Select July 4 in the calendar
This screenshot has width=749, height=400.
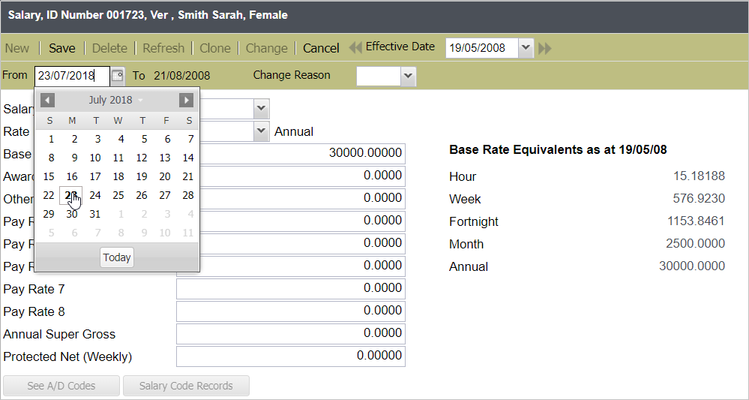tap(121, 140)
